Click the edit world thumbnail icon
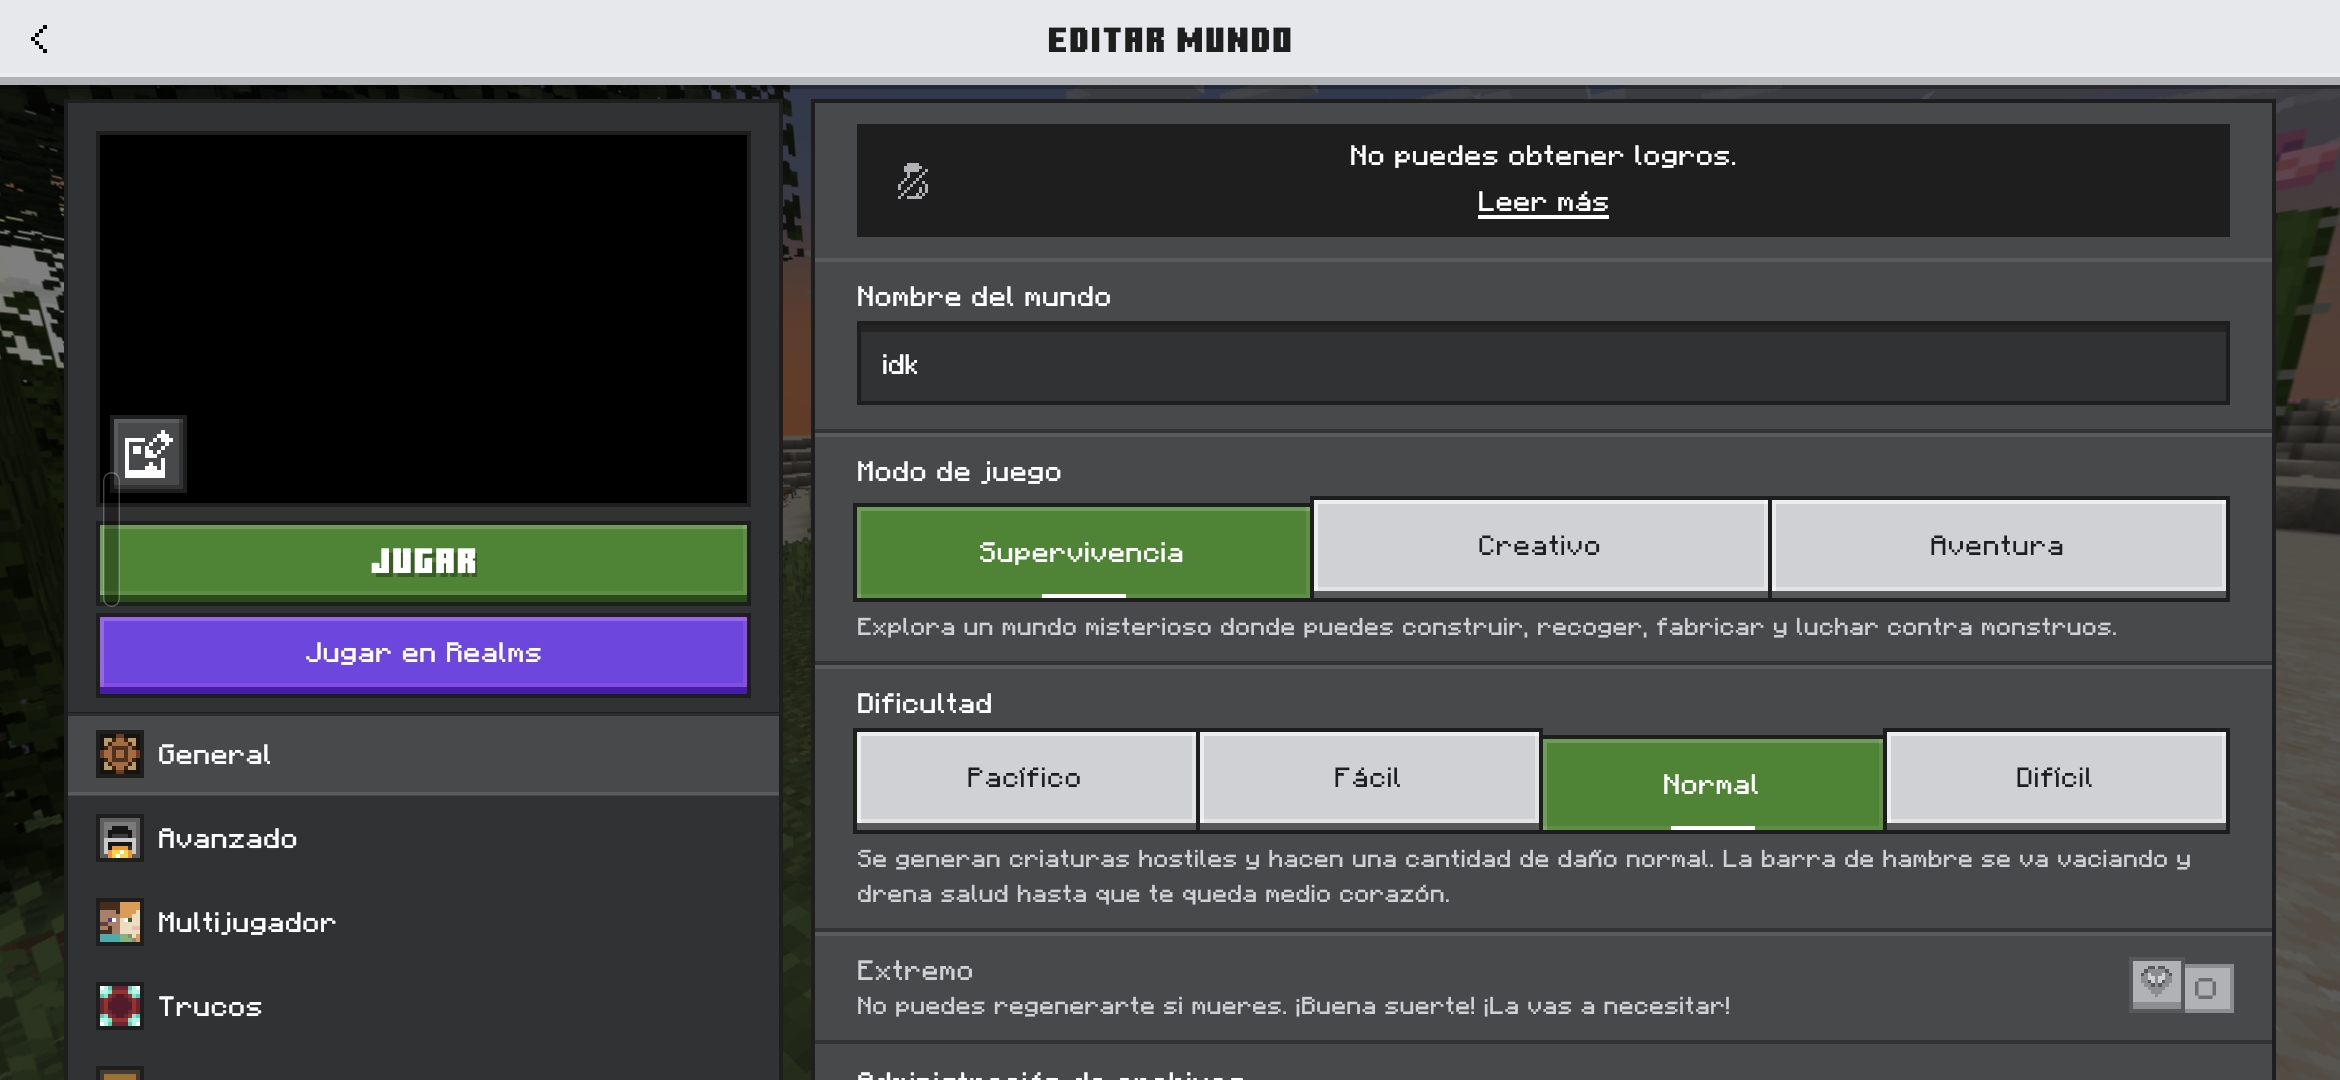This screenshot has height=1080, width=2340. pyautogui.click(x=148, y=454)
